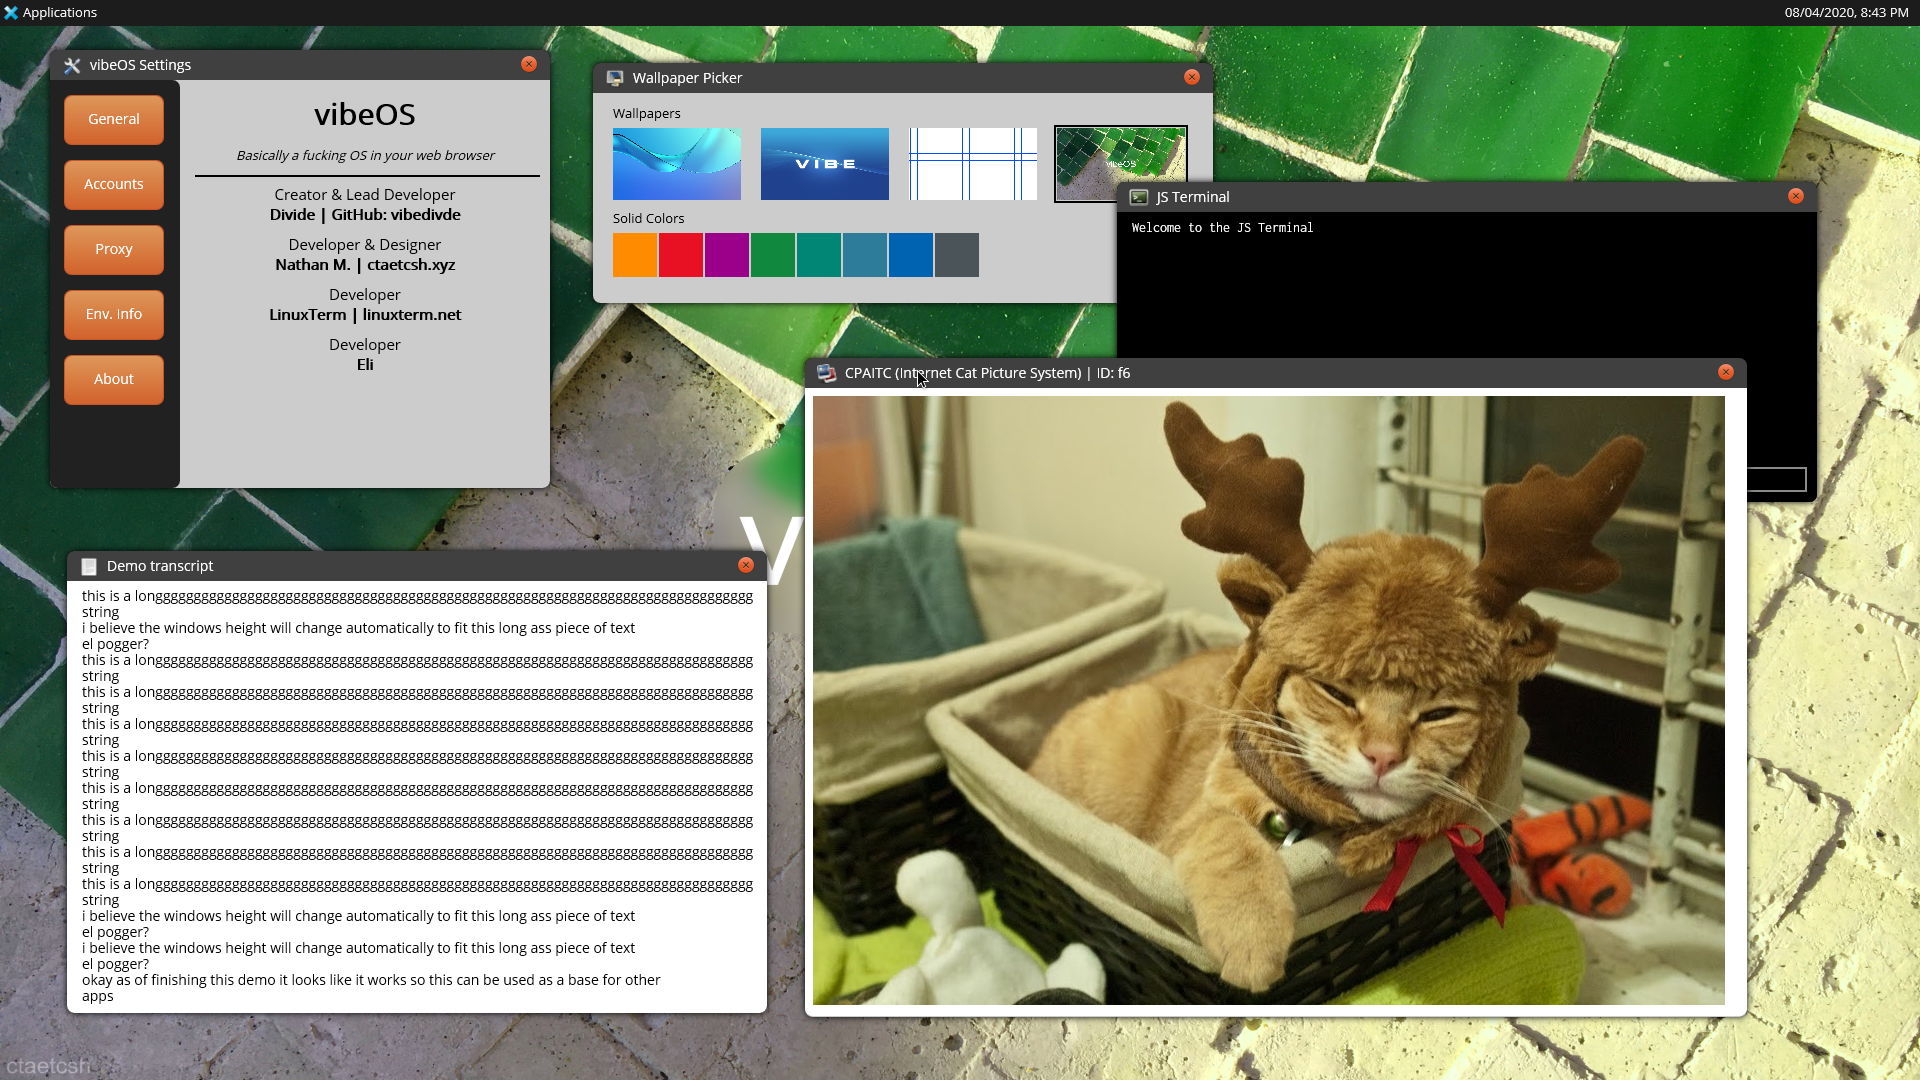Click the CPAITC window title icon
The image size is (1920, 1080).
point(826,373)
